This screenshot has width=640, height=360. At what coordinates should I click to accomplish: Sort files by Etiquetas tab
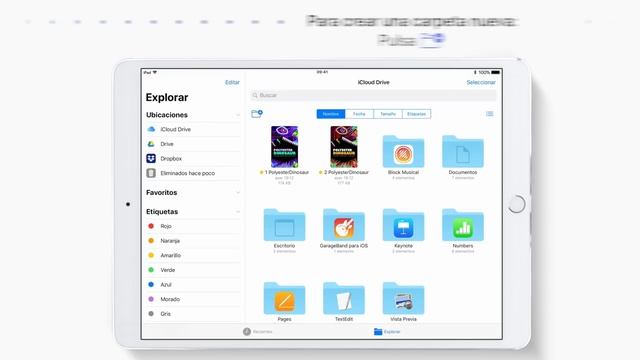click(x=416, y=114)
